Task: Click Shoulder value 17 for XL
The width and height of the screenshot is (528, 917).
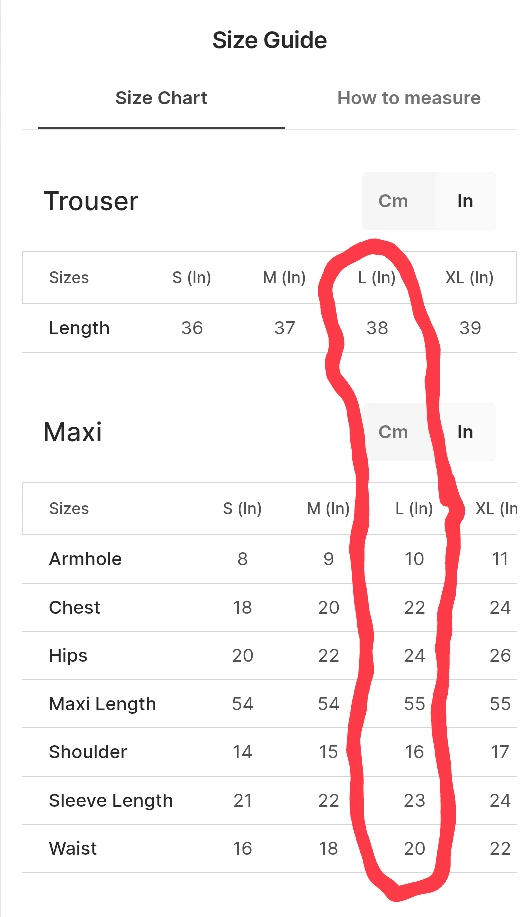Action: (500, 751)
